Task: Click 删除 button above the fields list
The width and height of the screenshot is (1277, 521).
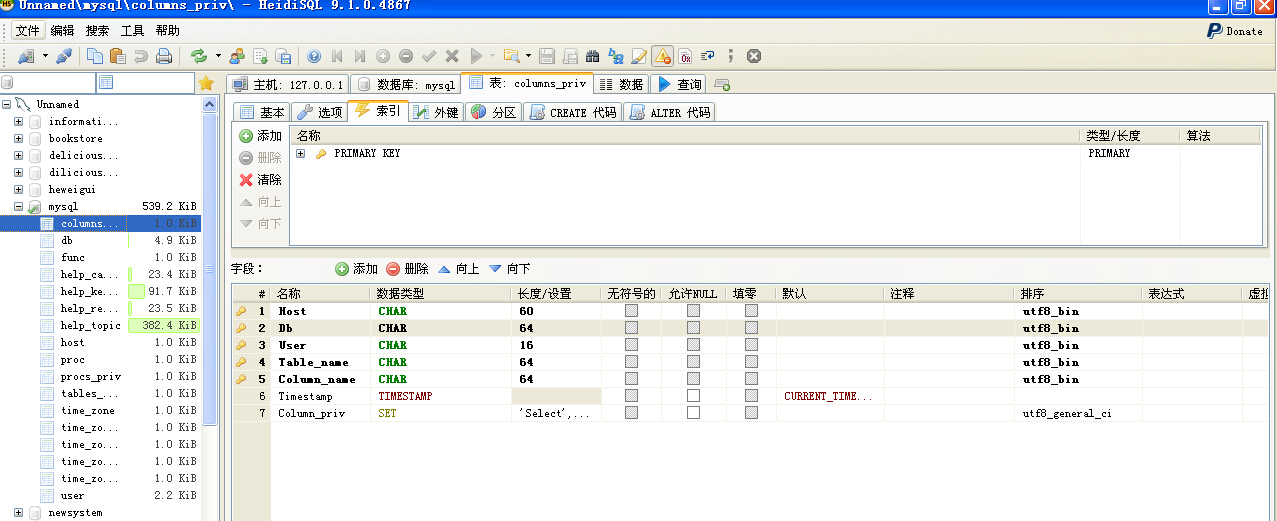Action: pyautogui.click(x=407, y=269)
